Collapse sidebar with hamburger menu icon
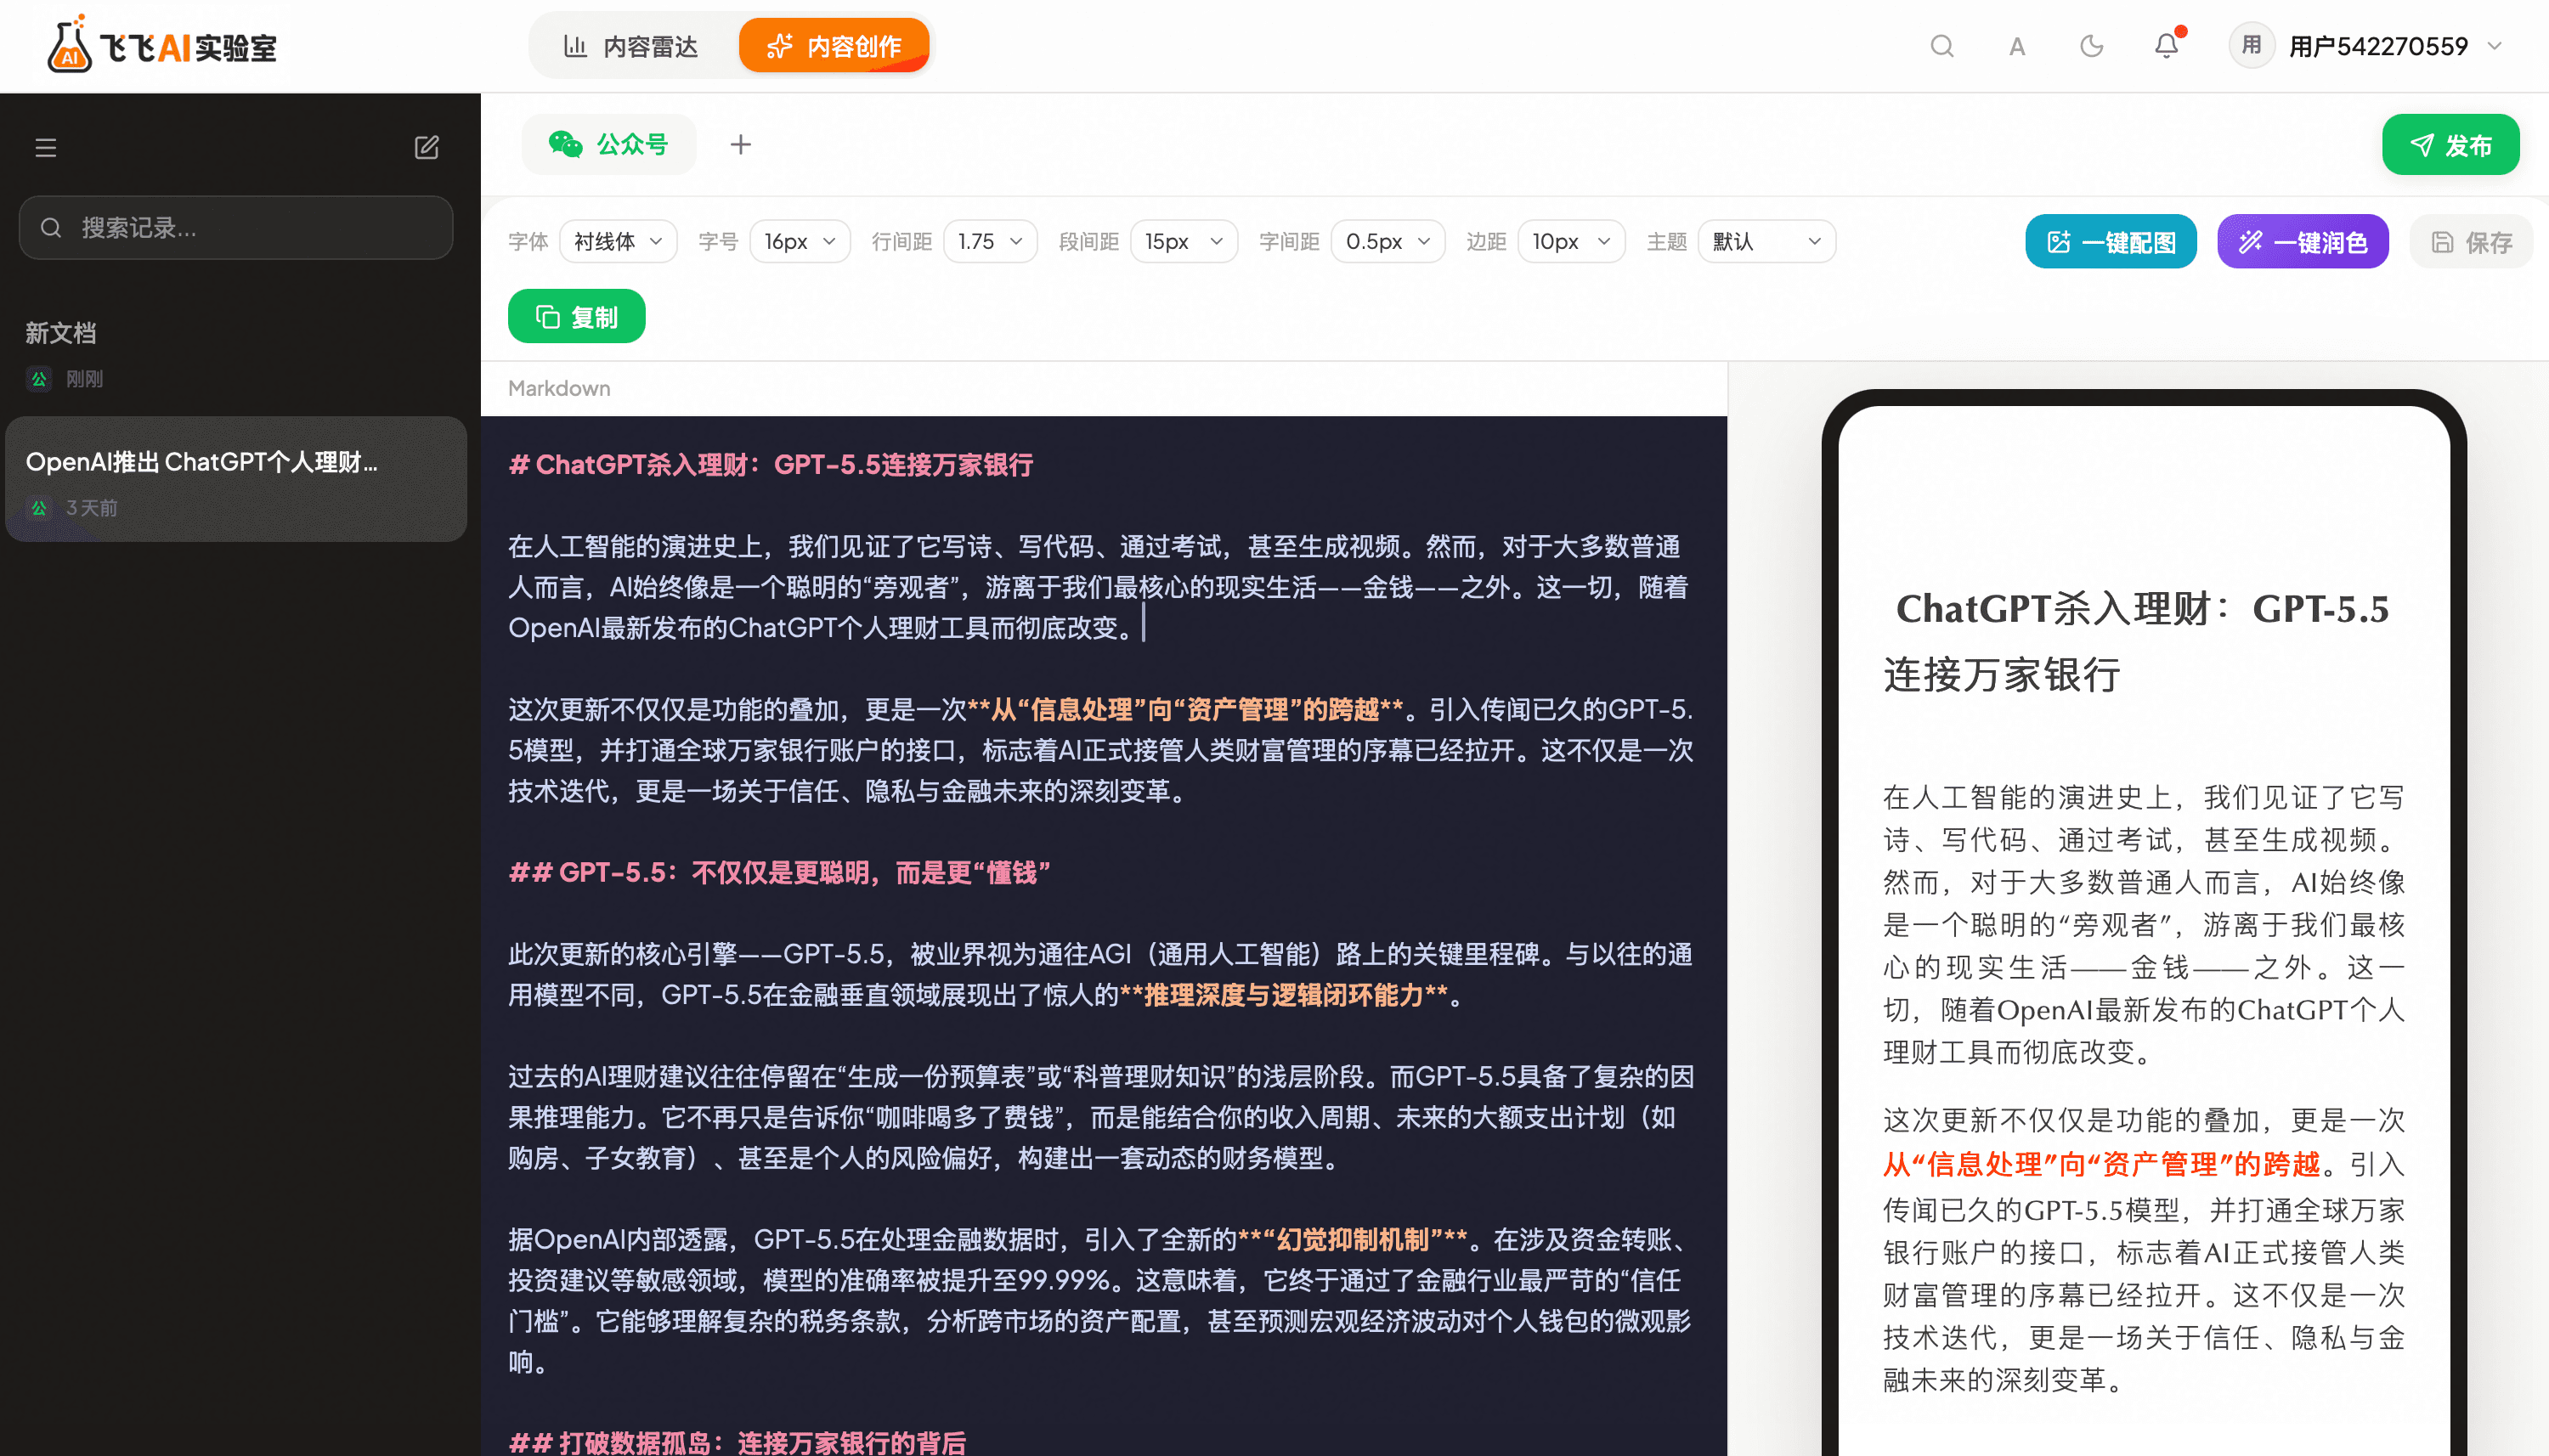The image size is (2549, 1456). [46, 148]
